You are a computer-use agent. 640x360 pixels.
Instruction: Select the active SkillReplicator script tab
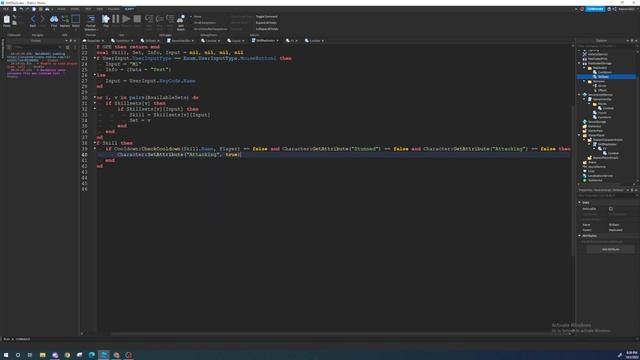pos(265,40)
